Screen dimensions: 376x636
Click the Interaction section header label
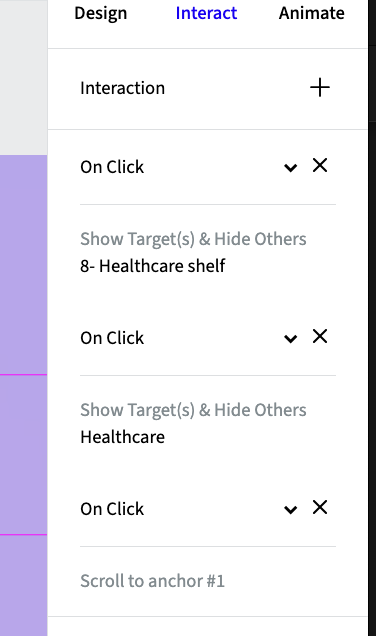pos(122,88)
